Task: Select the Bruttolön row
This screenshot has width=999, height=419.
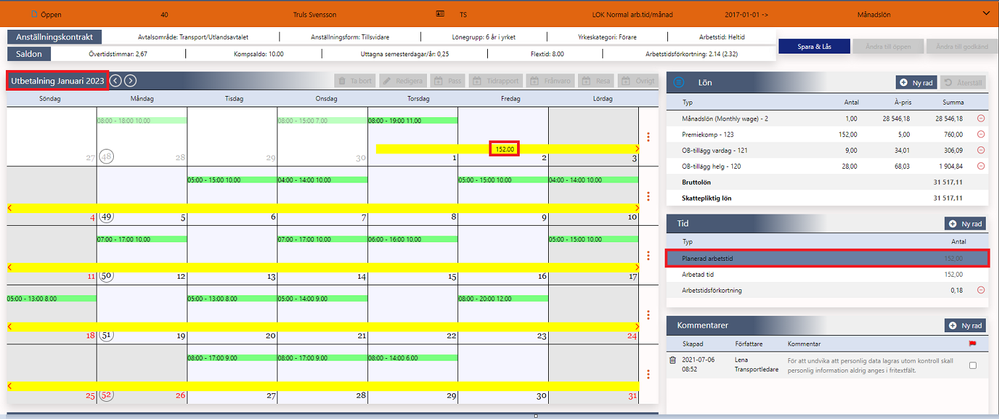Action: [827, 182]
